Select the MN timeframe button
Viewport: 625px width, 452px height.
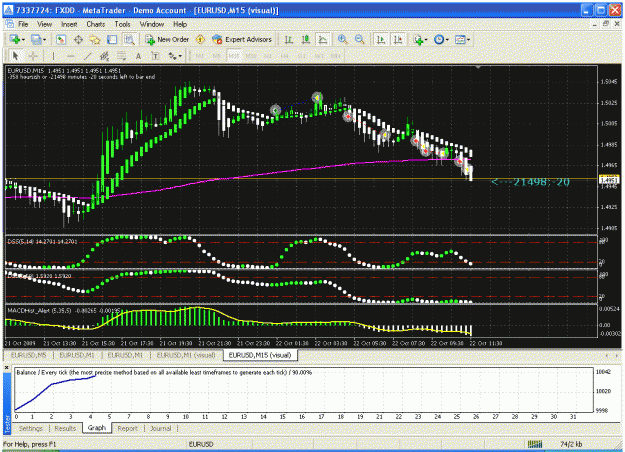click(x=336, y=56)
